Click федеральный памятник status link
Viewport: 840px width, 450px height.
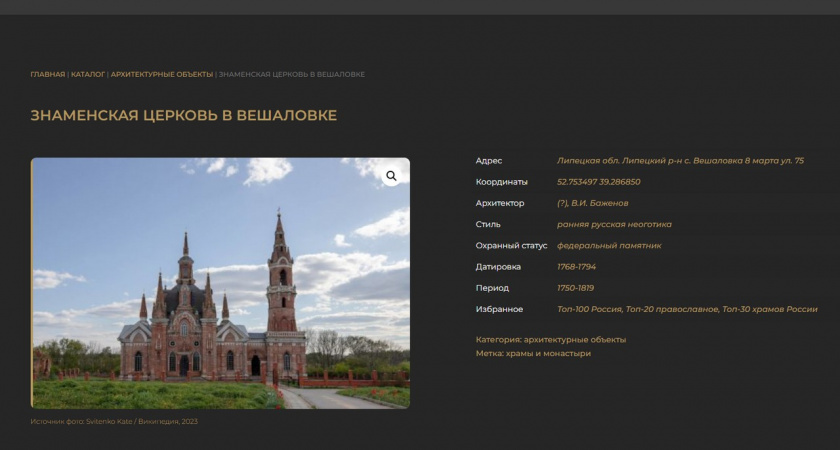[609, 246]
